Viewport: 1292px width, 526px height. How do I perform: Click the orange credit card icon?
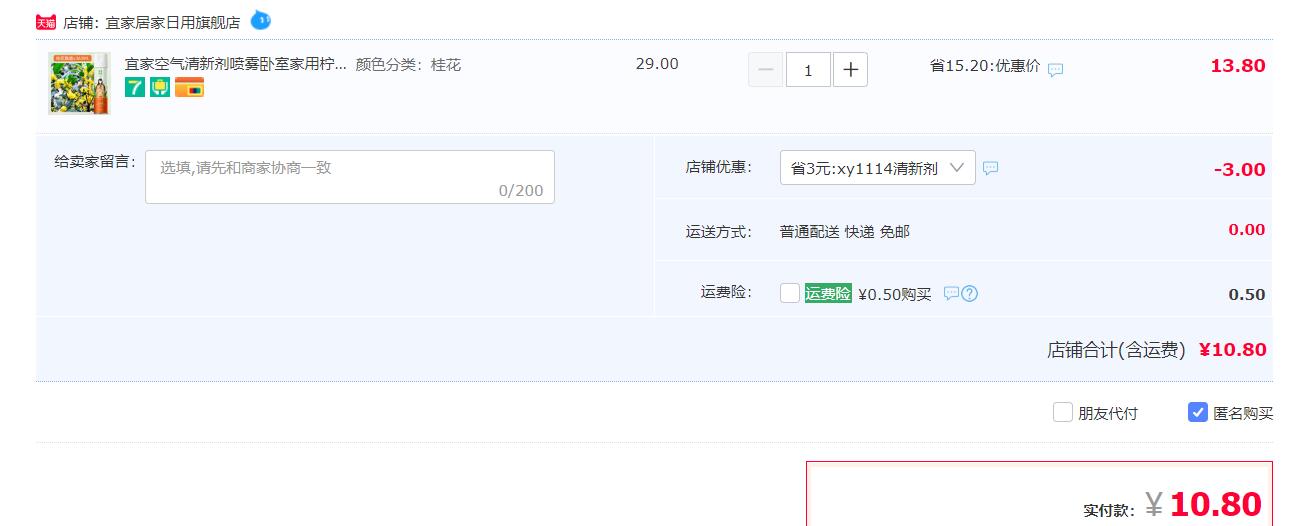pos(189,88)
